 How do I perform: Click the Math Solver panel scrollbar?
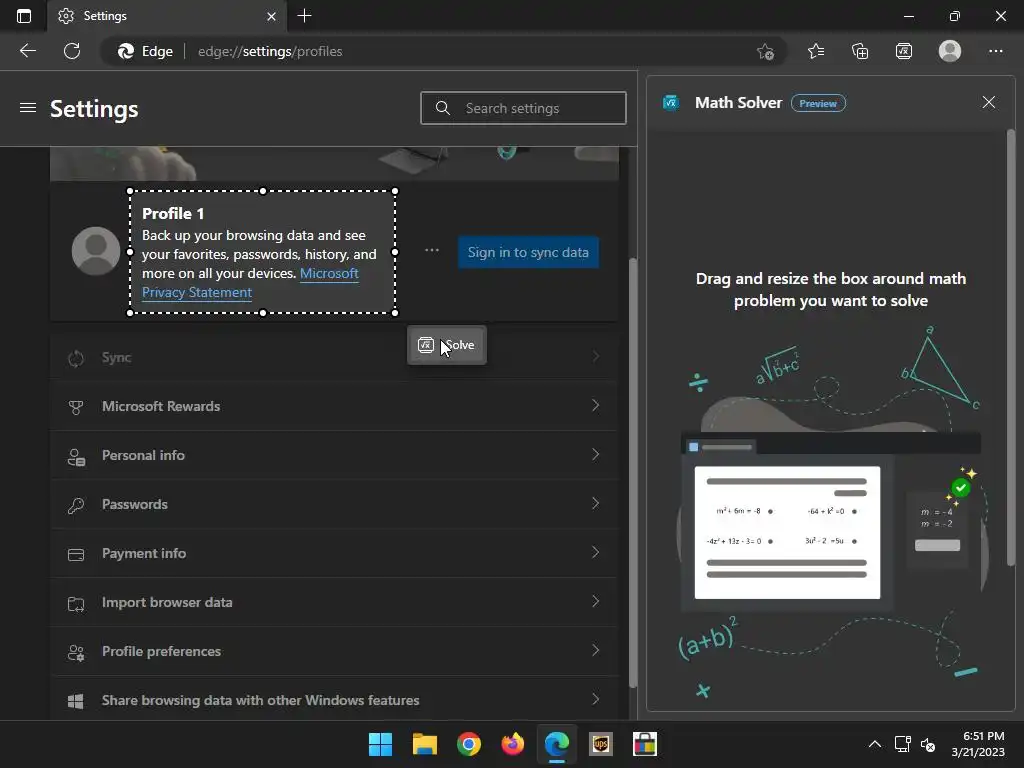tap(1010, 346)
